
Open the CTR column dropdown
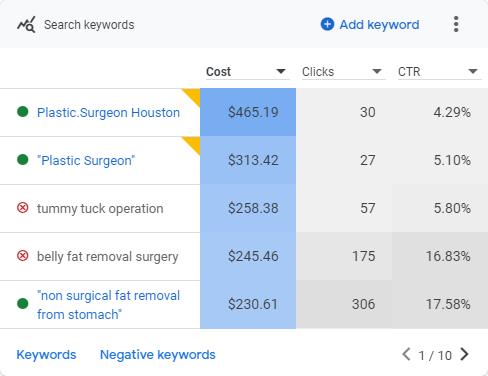[473, 71]
